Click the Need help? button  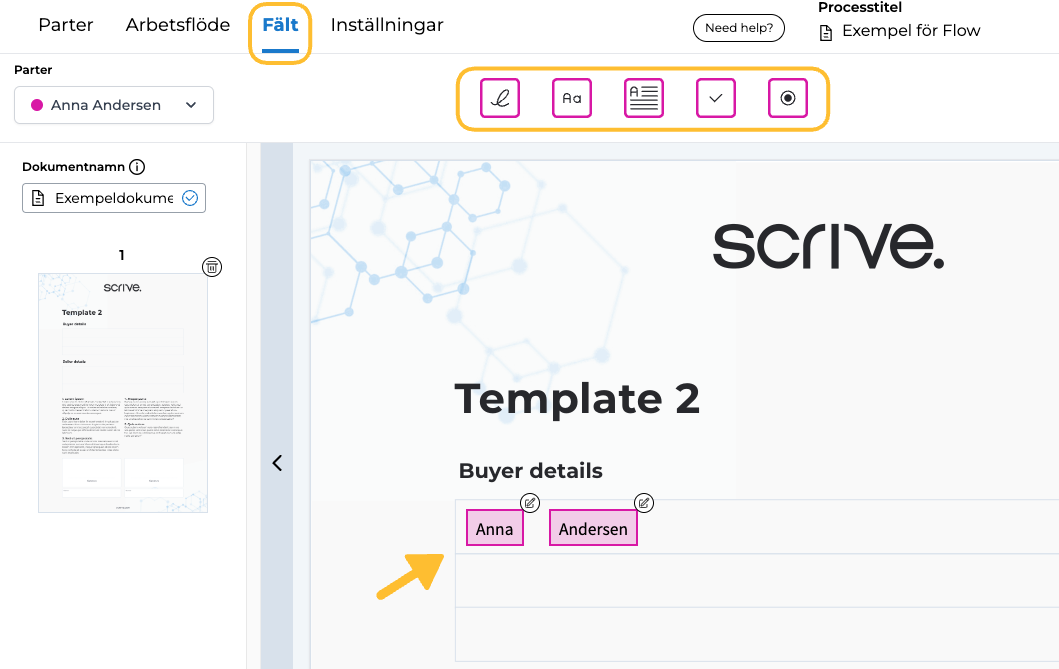739,28
